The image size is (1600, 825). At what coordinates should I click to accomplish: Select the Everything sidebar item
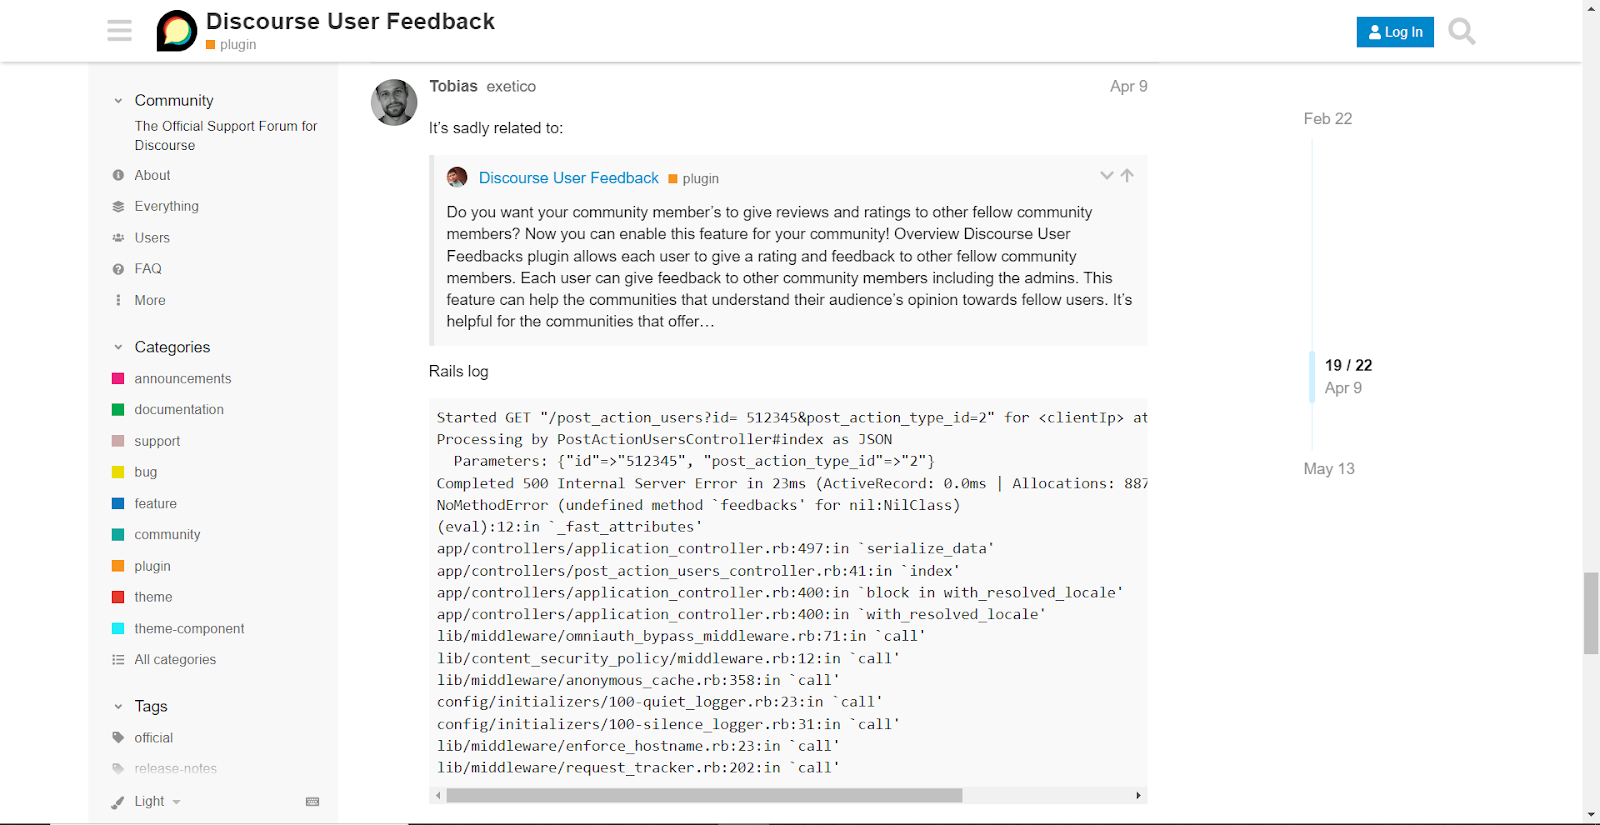click(166, 206)
